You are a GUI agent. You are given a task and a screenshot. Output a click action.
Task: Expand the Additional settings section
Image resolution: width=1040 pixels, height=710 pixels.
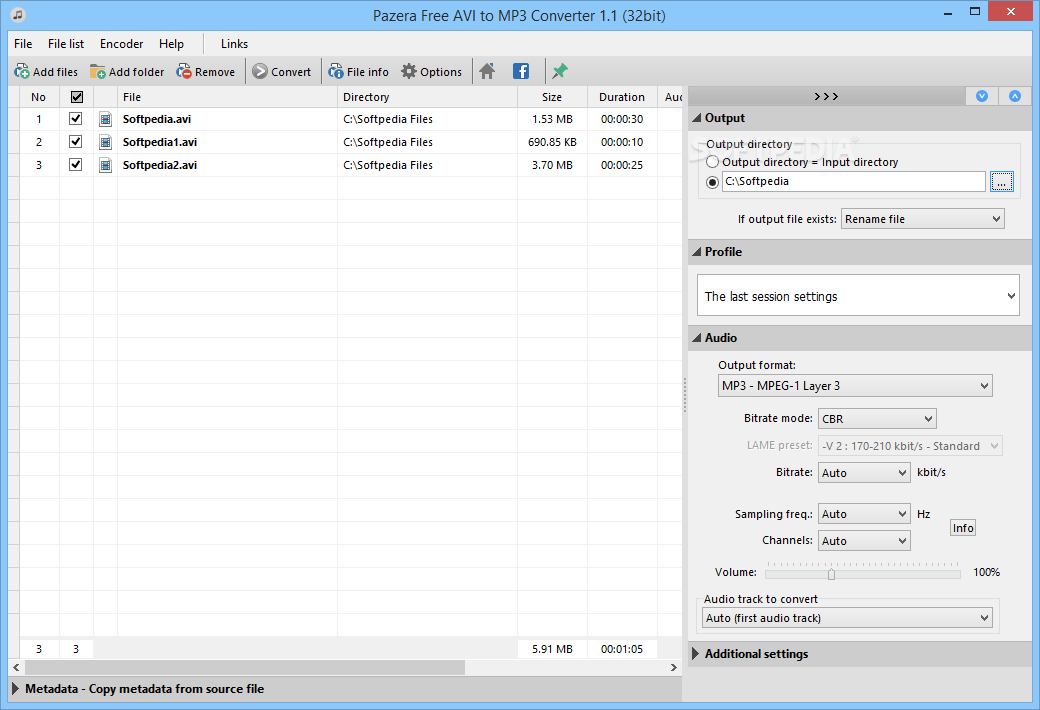pyautogui.click(x=860, y=654)
